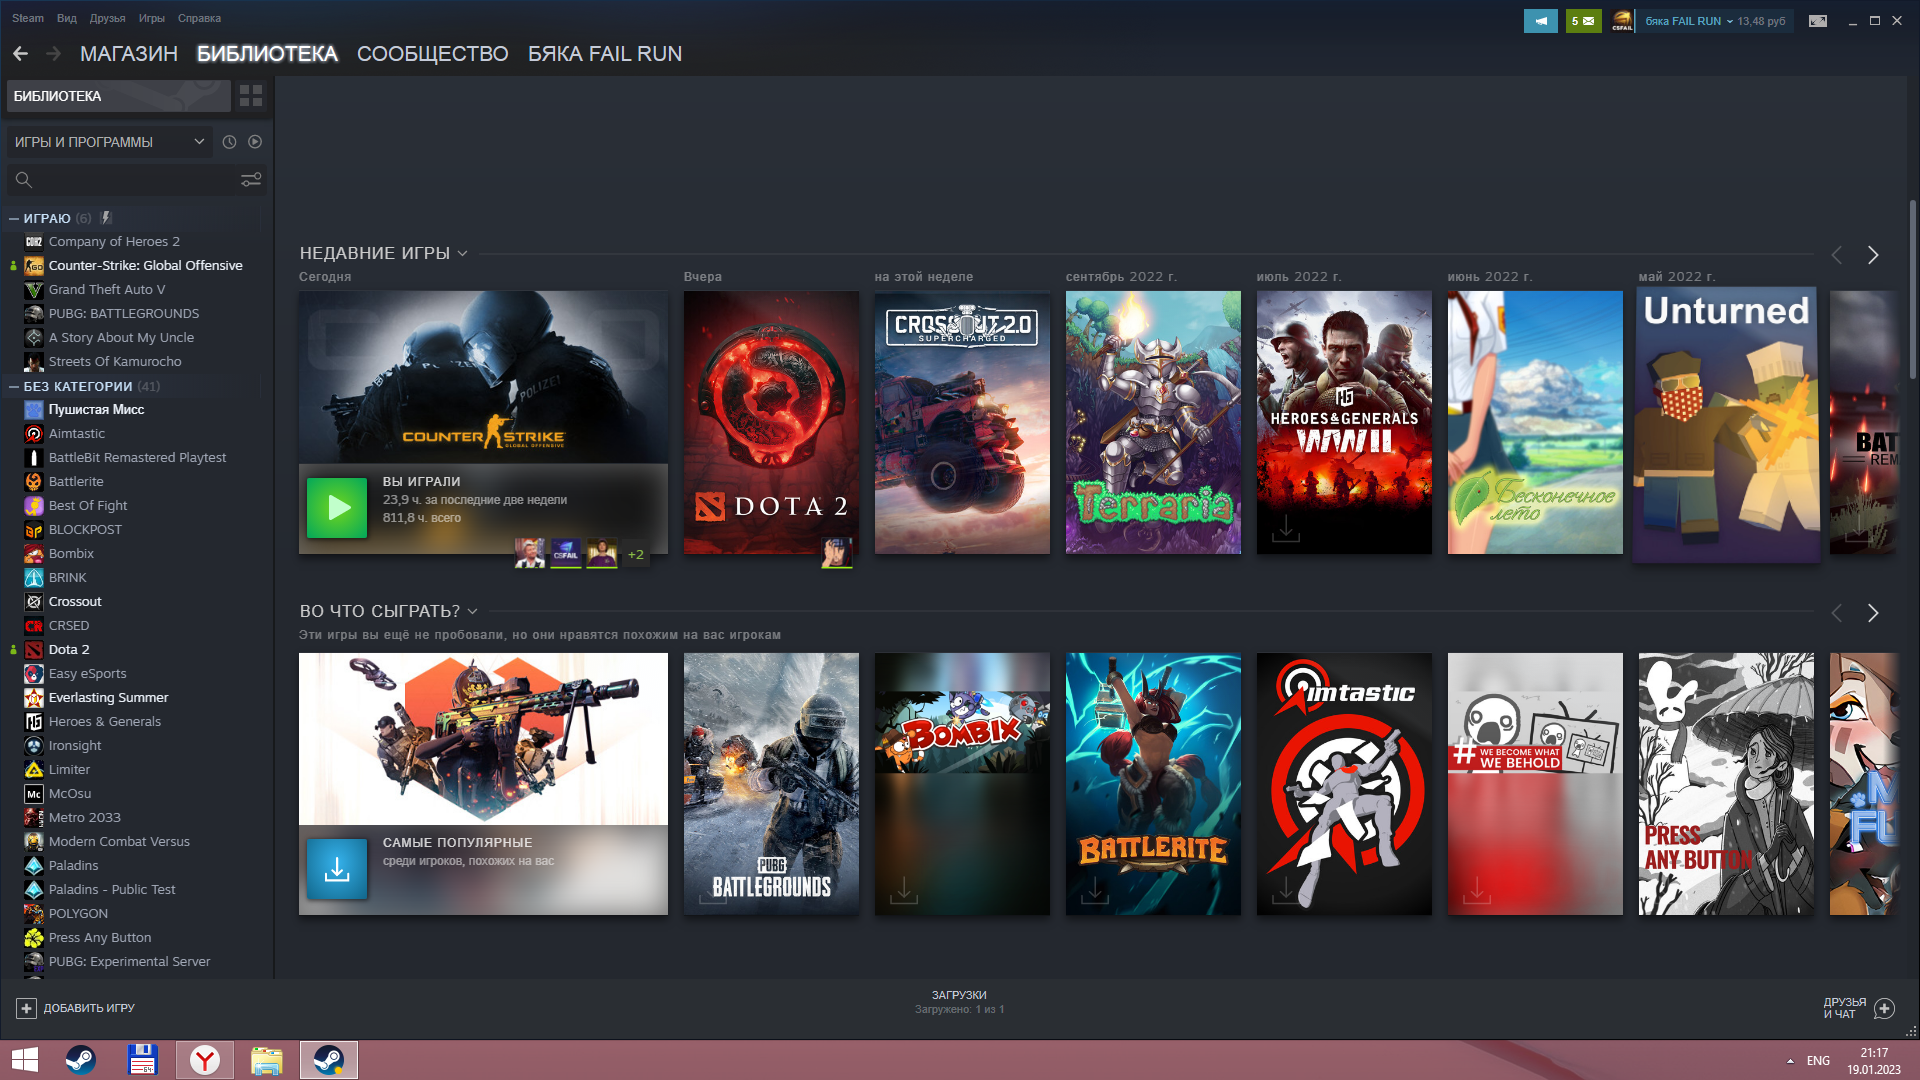Open the Terraria game tile
The width and height of the screenshot is (1920, 1080).
click(x=1153, y=422)
